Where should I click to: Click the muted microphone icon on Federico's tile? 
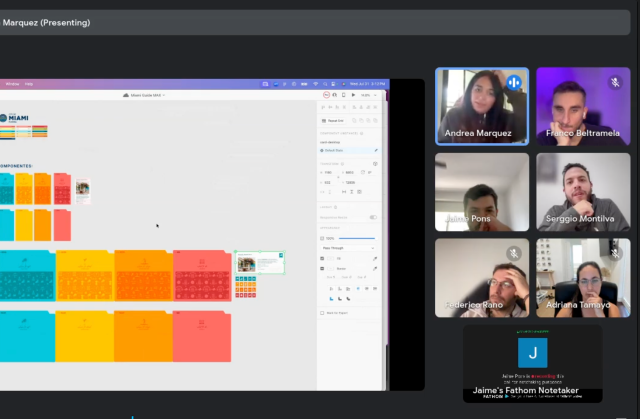tap(514, 254)
